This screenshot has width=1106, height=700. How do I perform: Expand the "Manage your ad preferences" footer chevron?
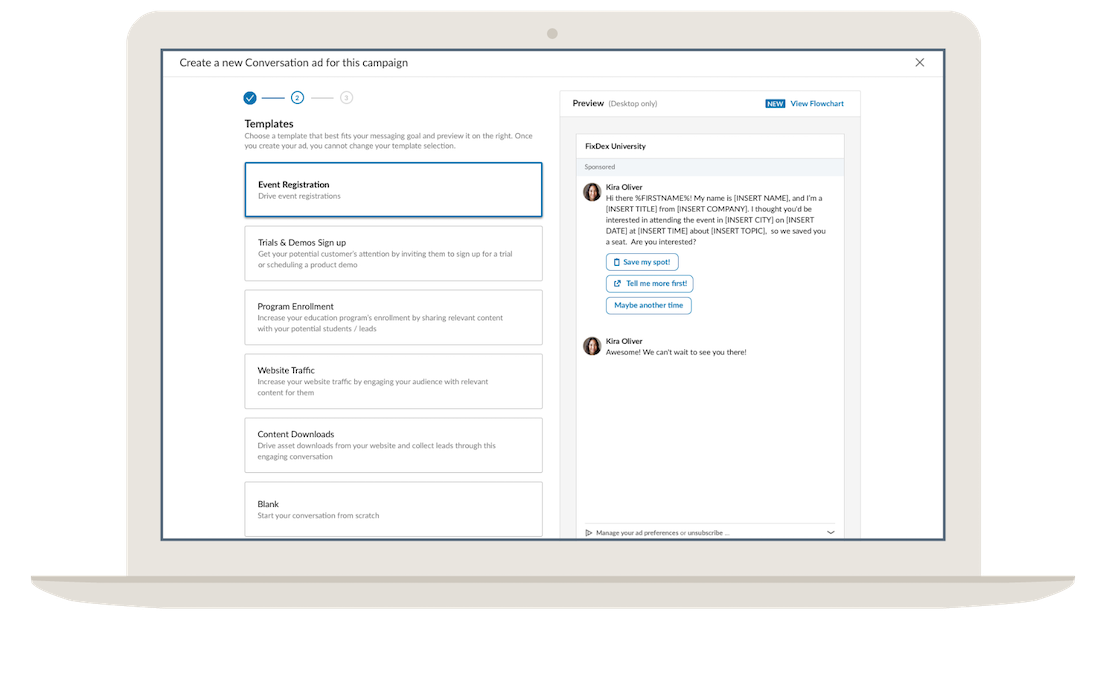pos(831,532)
